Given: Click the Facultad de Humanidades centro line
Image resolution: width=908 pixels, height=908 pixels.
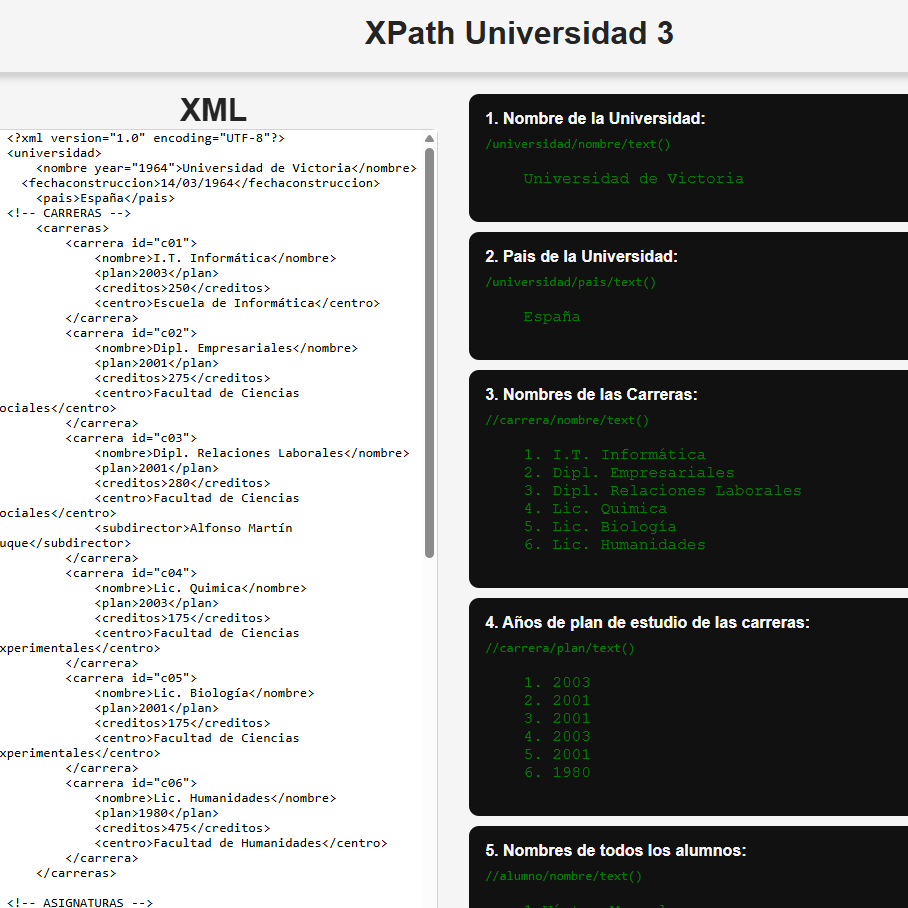Looking at the screenshot, I should (x=241, y=843).
